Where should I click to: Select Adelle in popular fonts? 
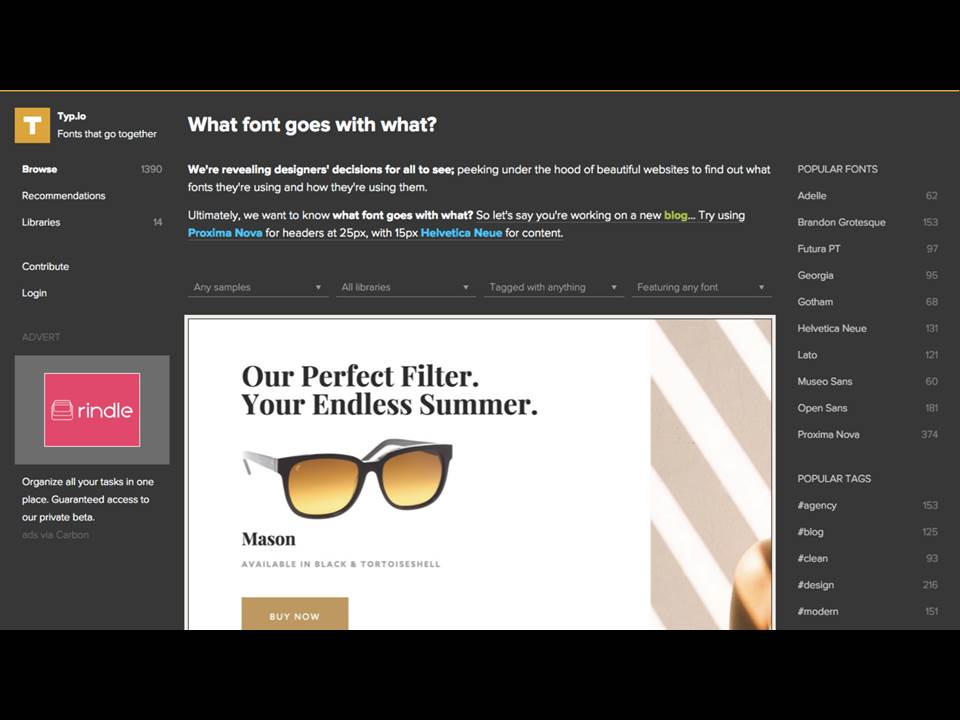[812, 196]
